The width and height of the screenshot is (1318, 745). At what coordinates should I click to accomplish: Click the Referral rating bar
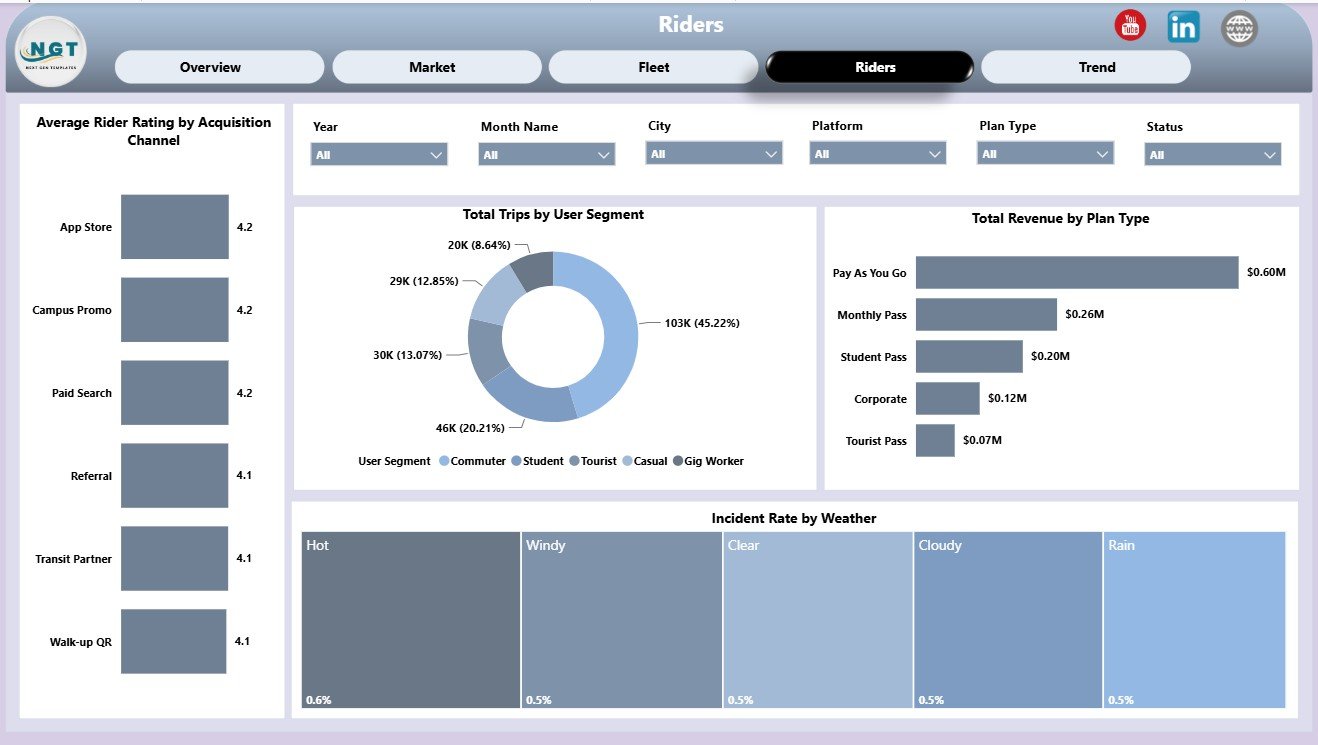[175, 476]
